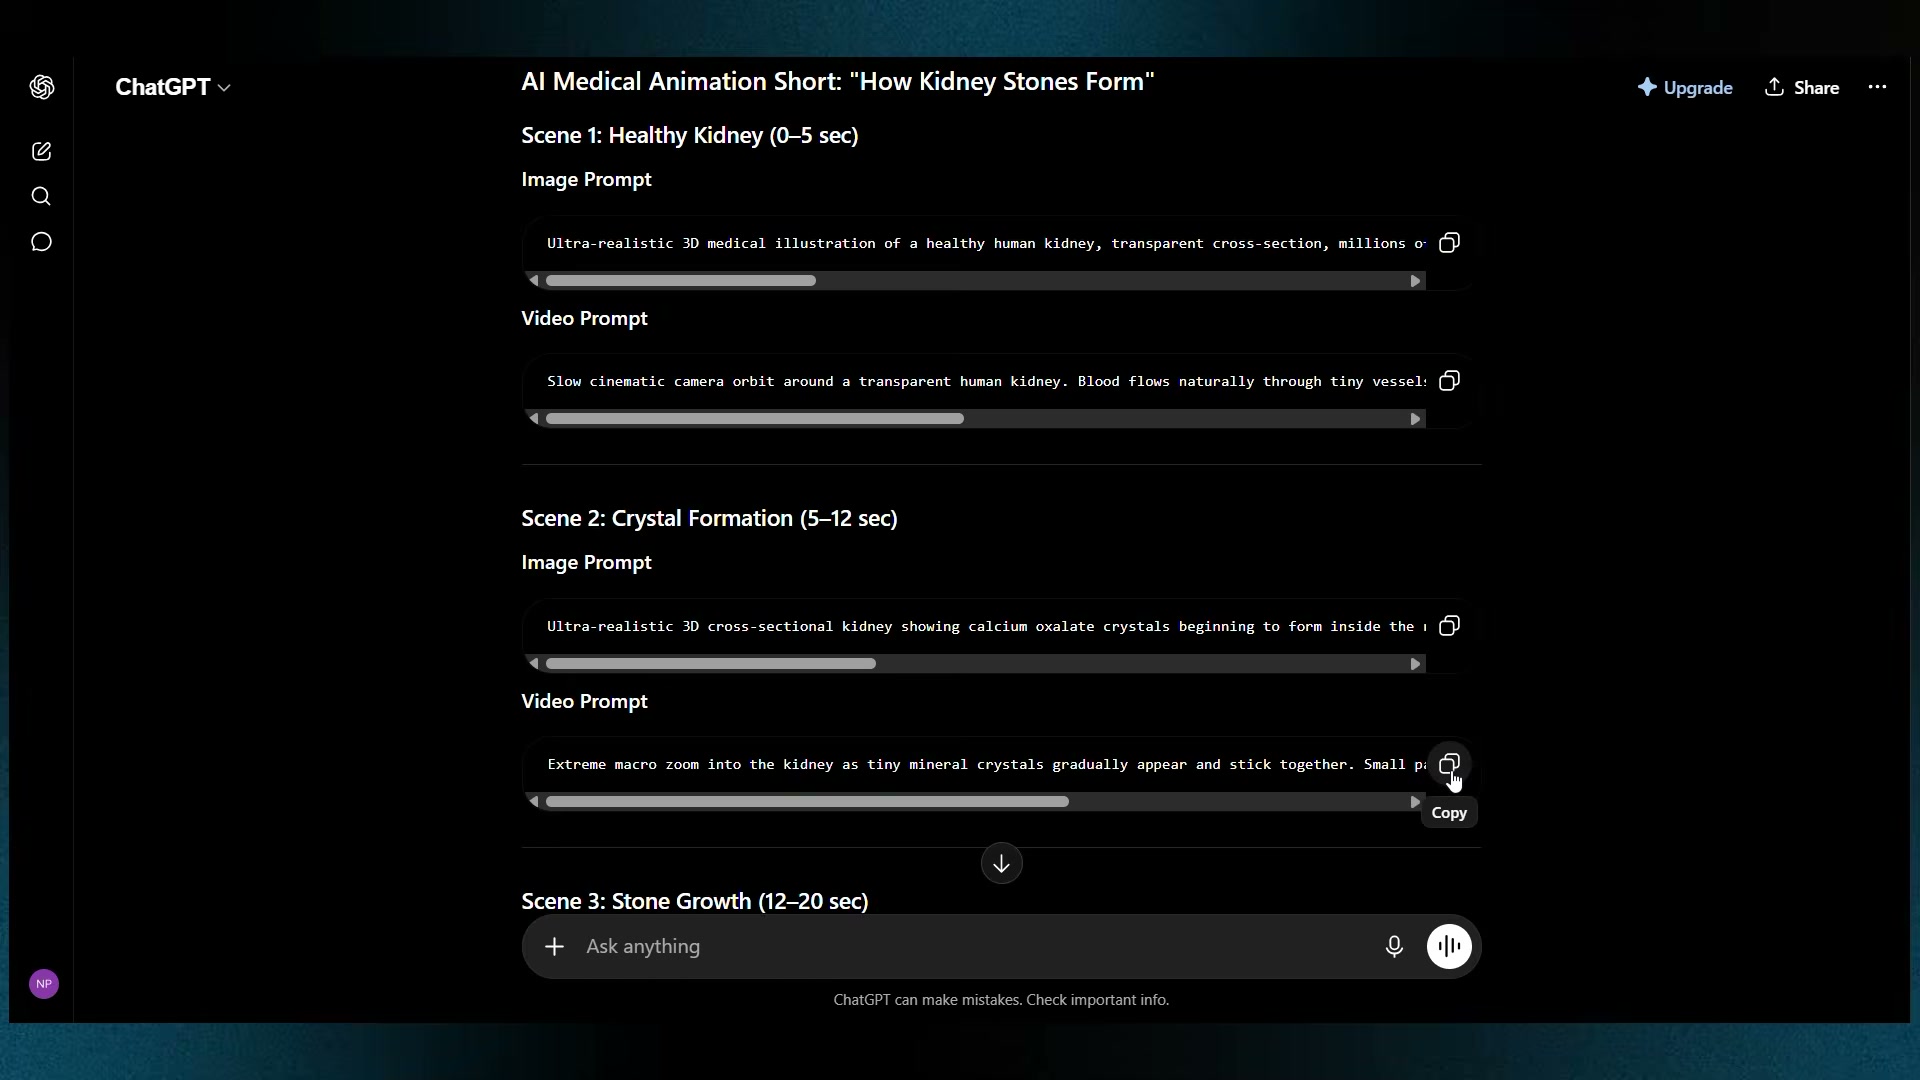
Task: Click left arrow of Scene 1 Image Prompt scrollbar
Action: coord(533,281)
